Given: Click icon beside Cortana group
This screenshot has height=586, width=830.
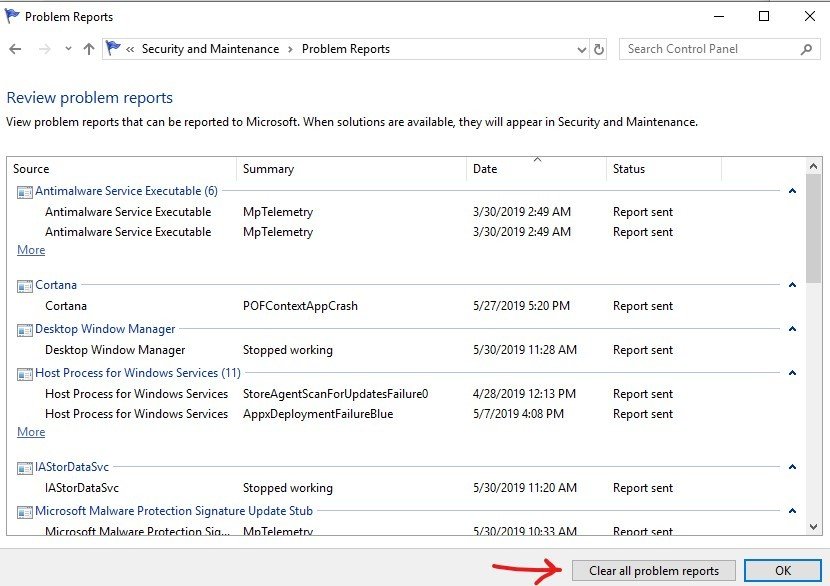Looking at the screenshot, I should click(x=24, y=286).
